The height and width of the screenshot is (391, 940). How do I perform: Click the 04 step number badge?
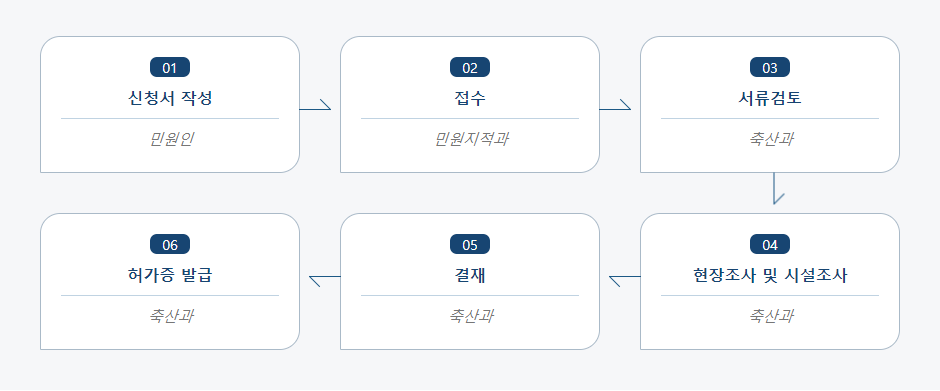click(x=770, y=244)
